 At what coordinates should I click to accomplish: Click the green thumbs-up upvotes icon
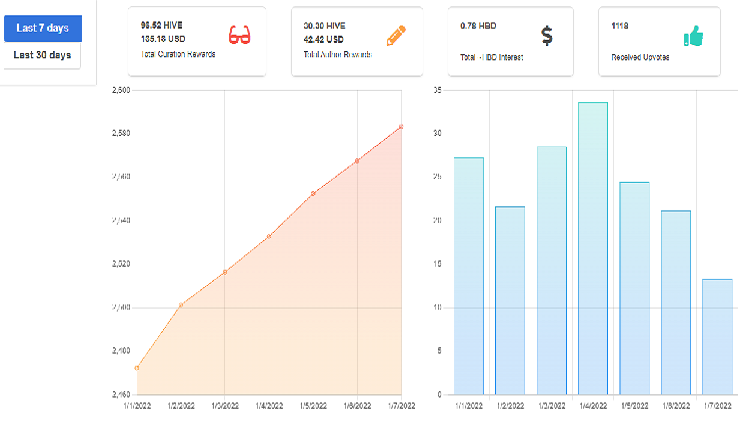click(693, 36)
